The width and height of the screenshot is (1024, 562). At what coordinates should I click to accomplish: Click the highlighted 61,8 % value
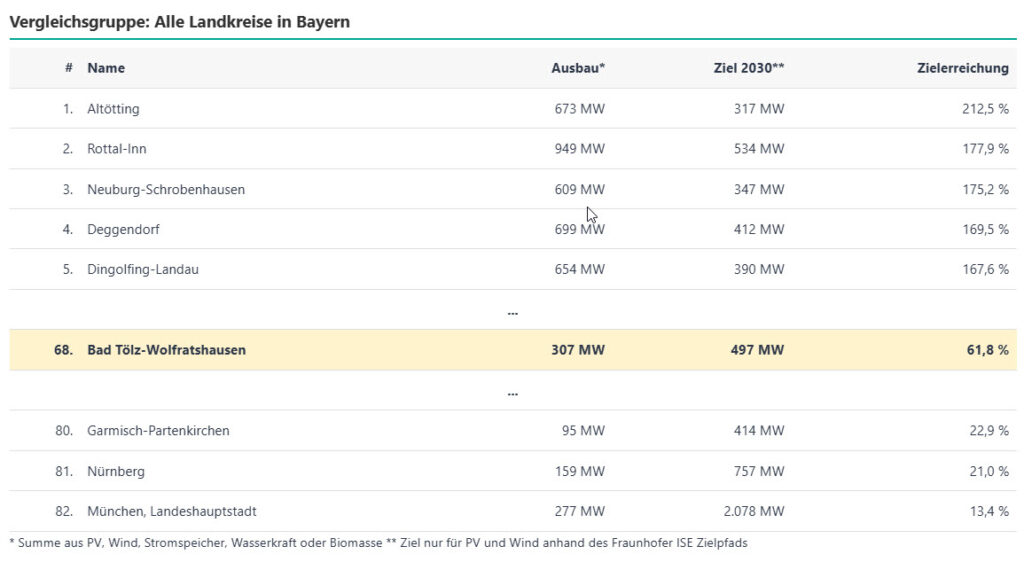988,350
